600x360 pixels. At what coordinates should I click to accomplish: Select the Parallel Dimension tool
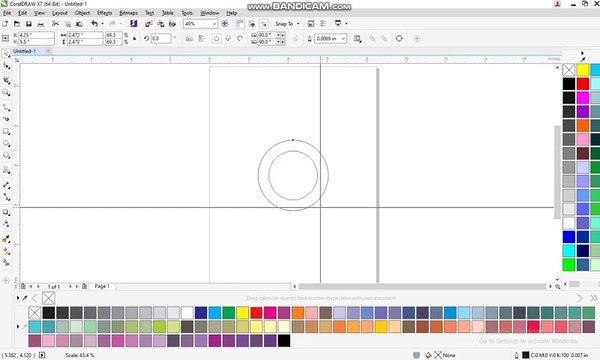(x=6, y=185)
